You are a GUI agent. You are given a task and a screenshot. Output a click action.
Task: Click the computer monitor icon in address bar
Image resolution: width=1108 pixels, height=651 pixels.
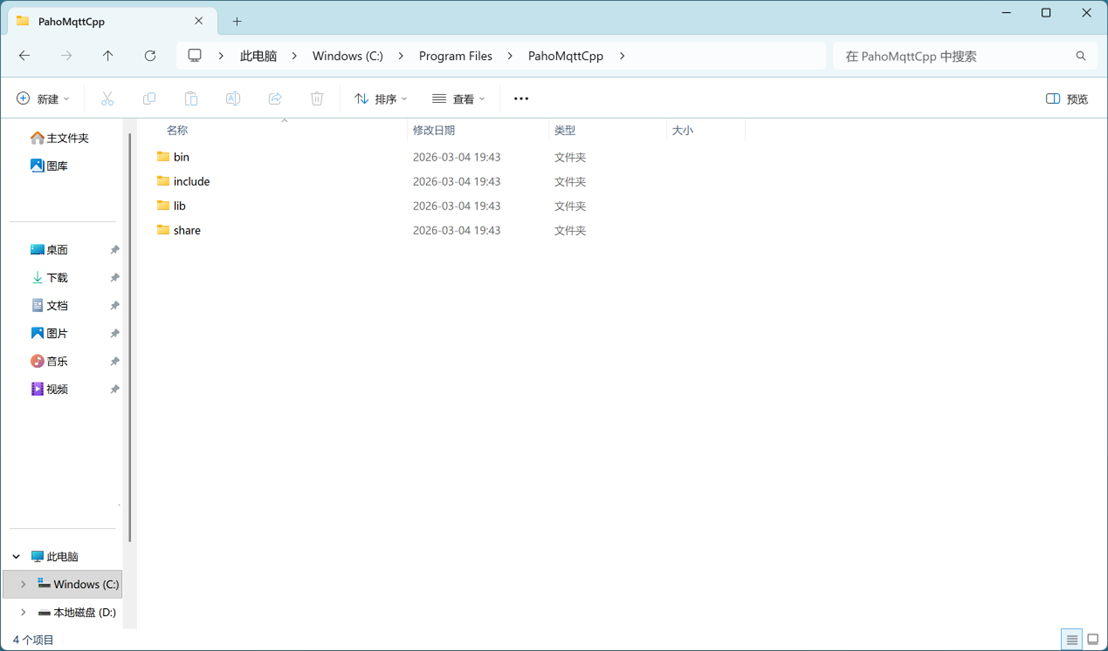point(195,56)
